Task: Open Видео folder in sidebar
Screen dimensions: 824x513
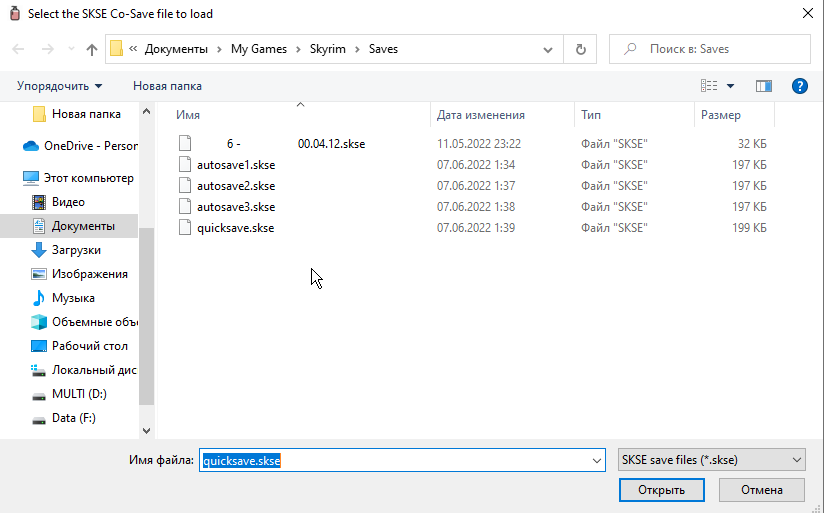Action: 58,202
